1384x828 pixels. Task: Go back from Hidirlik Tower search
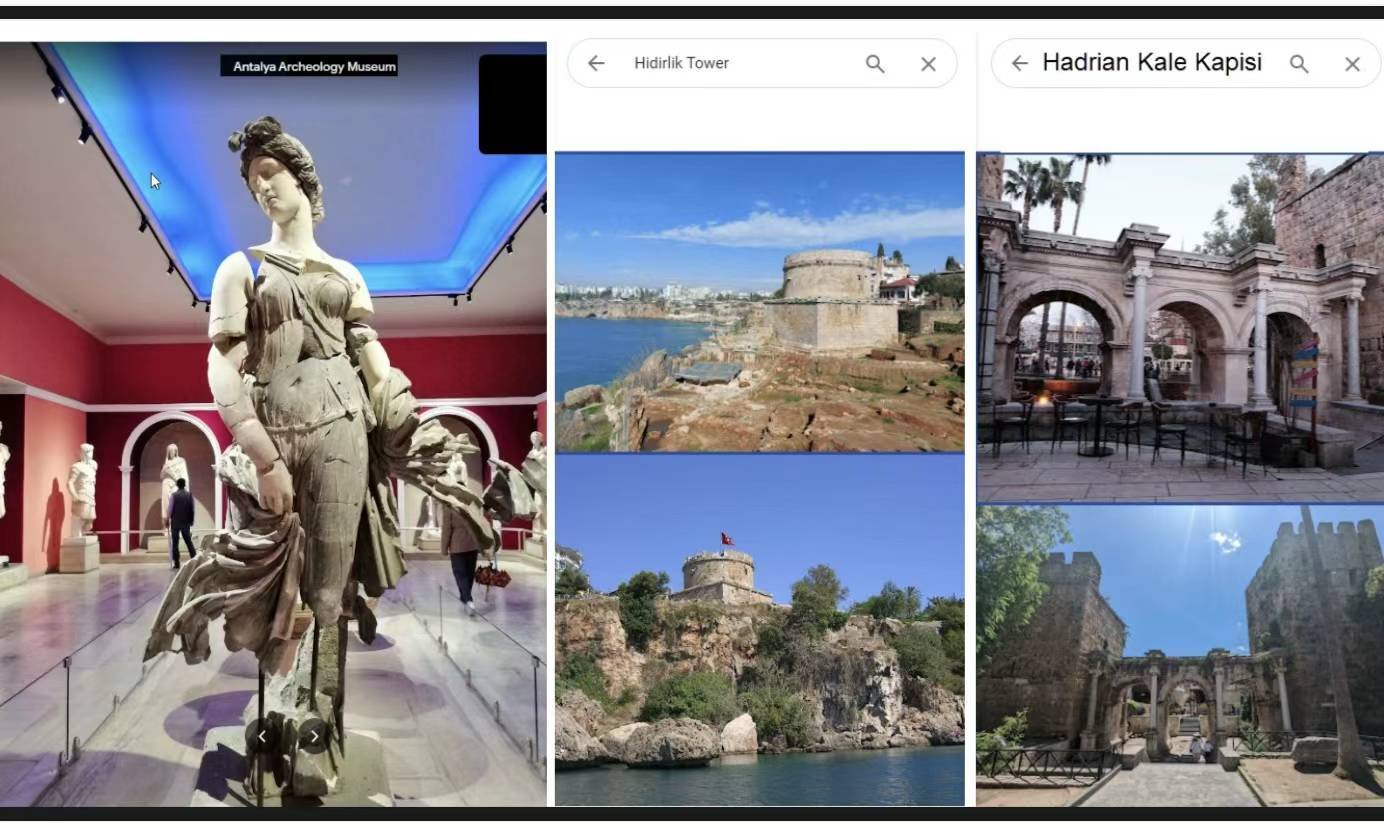[596, 63]
